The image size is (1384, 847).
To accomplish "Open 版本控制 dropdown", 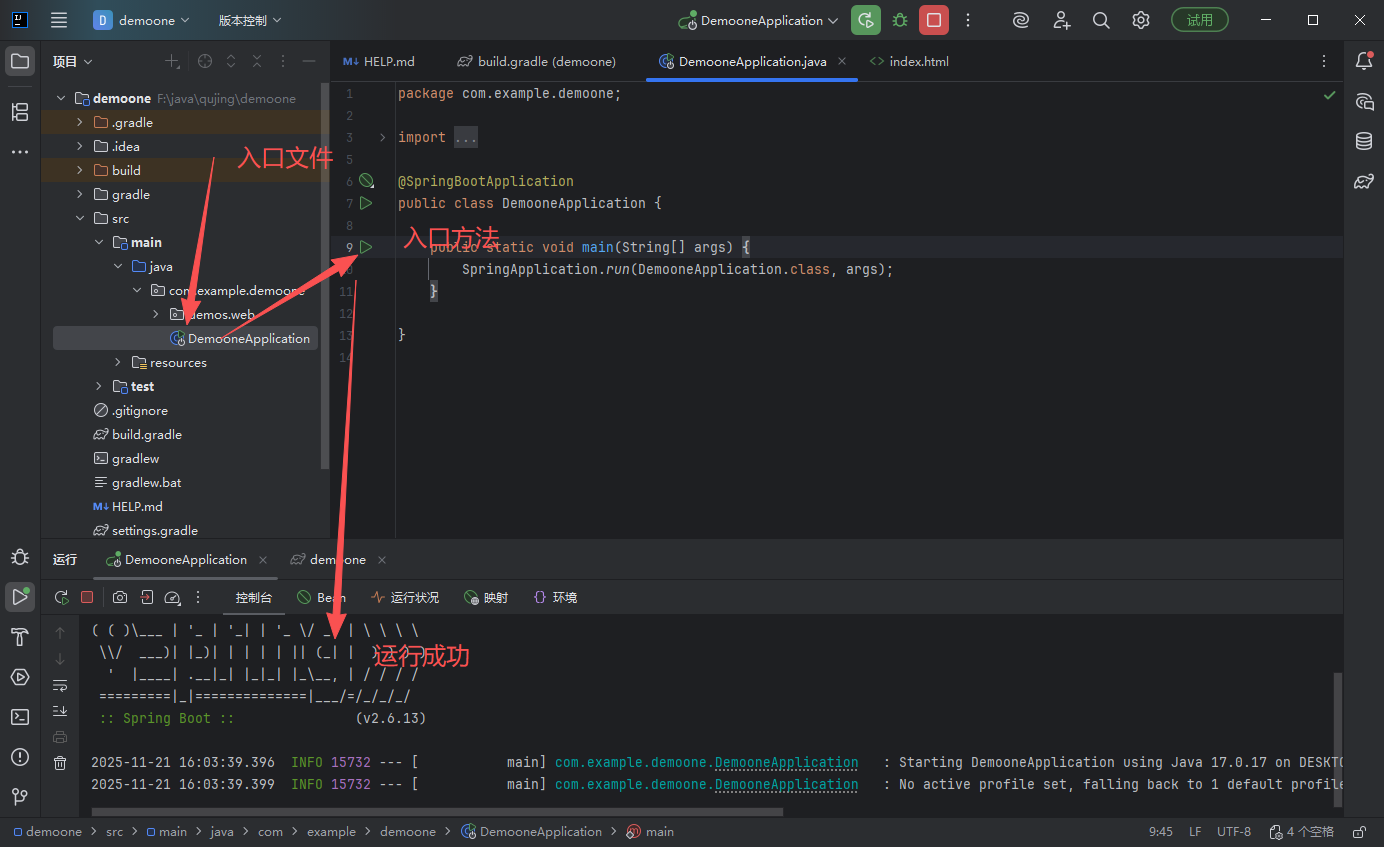I will tap(250, 20).
